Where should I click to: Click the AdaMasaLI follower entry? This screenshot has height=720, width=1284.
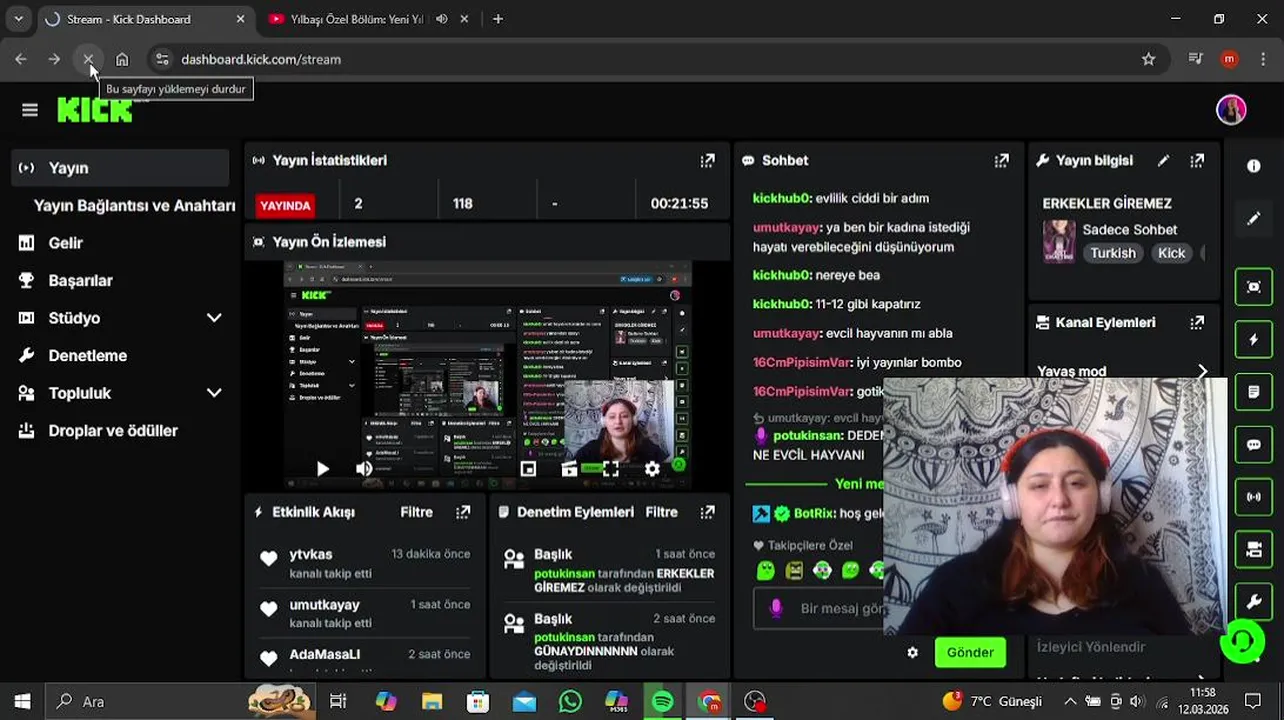click(x=365, y=661)
